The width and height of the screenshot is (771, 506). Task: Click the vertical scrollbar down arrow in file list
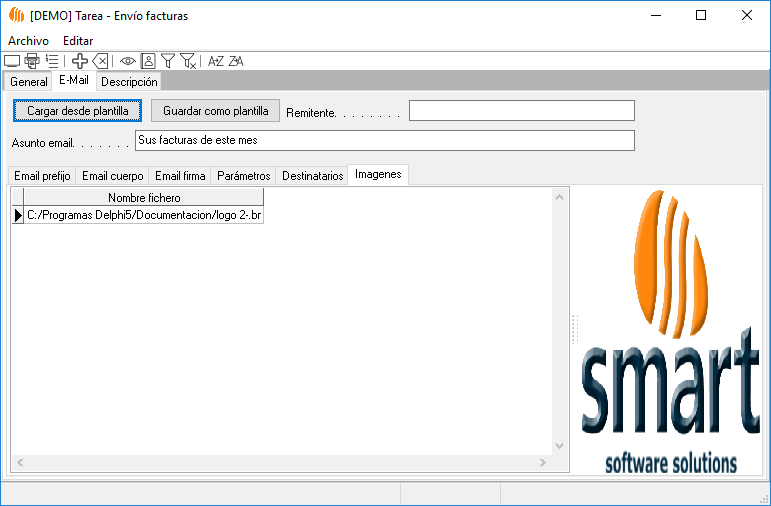pyautogui.click(x=560, y=447)
